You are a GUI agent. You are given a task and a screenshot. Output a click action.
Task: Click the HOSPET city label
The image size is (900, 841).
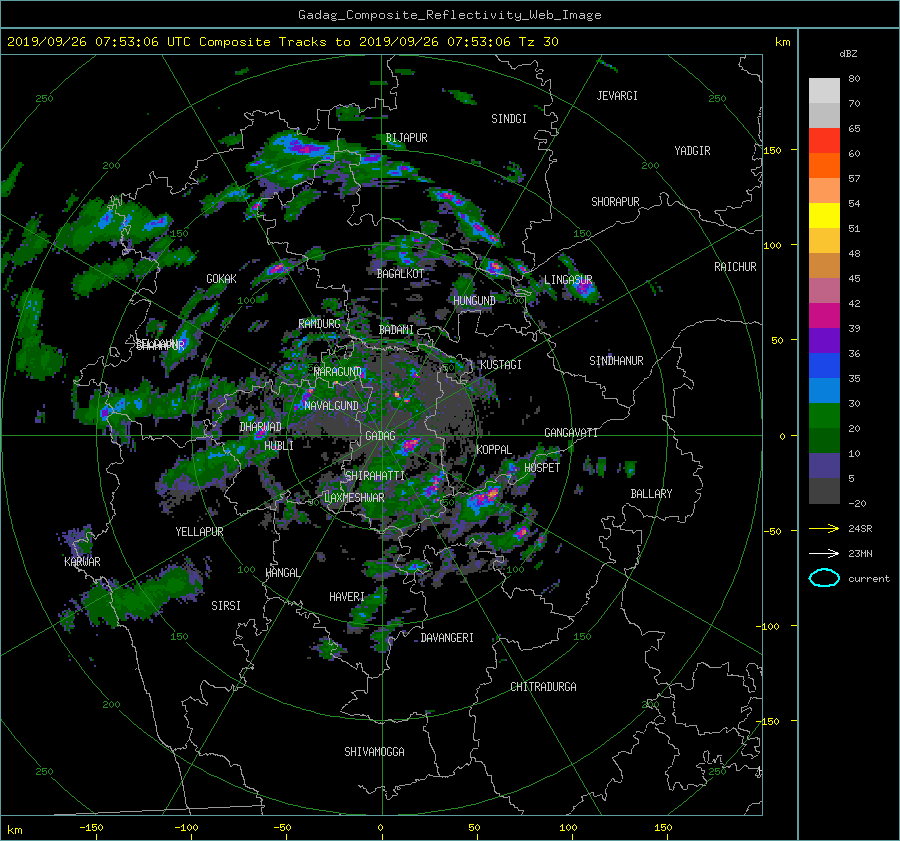pos(542,468)
